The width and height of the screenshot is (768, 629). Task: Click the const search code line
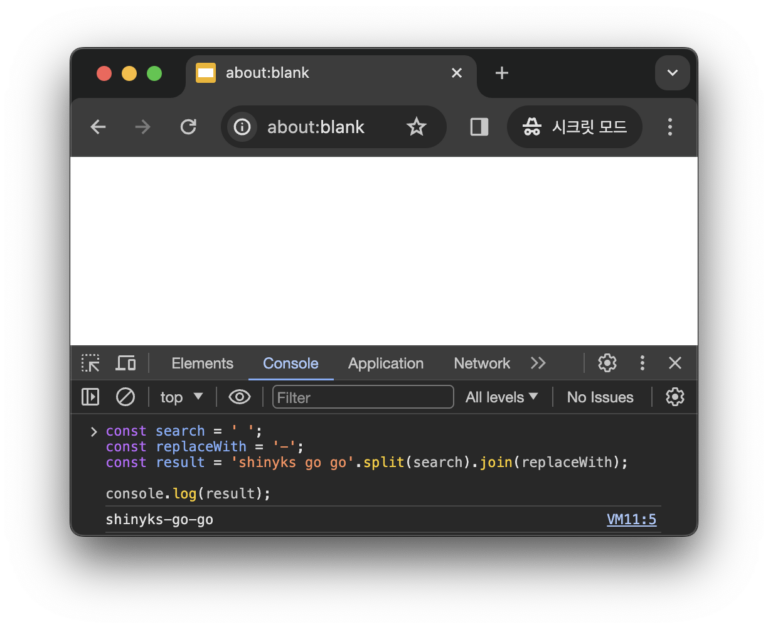point(184,431)
